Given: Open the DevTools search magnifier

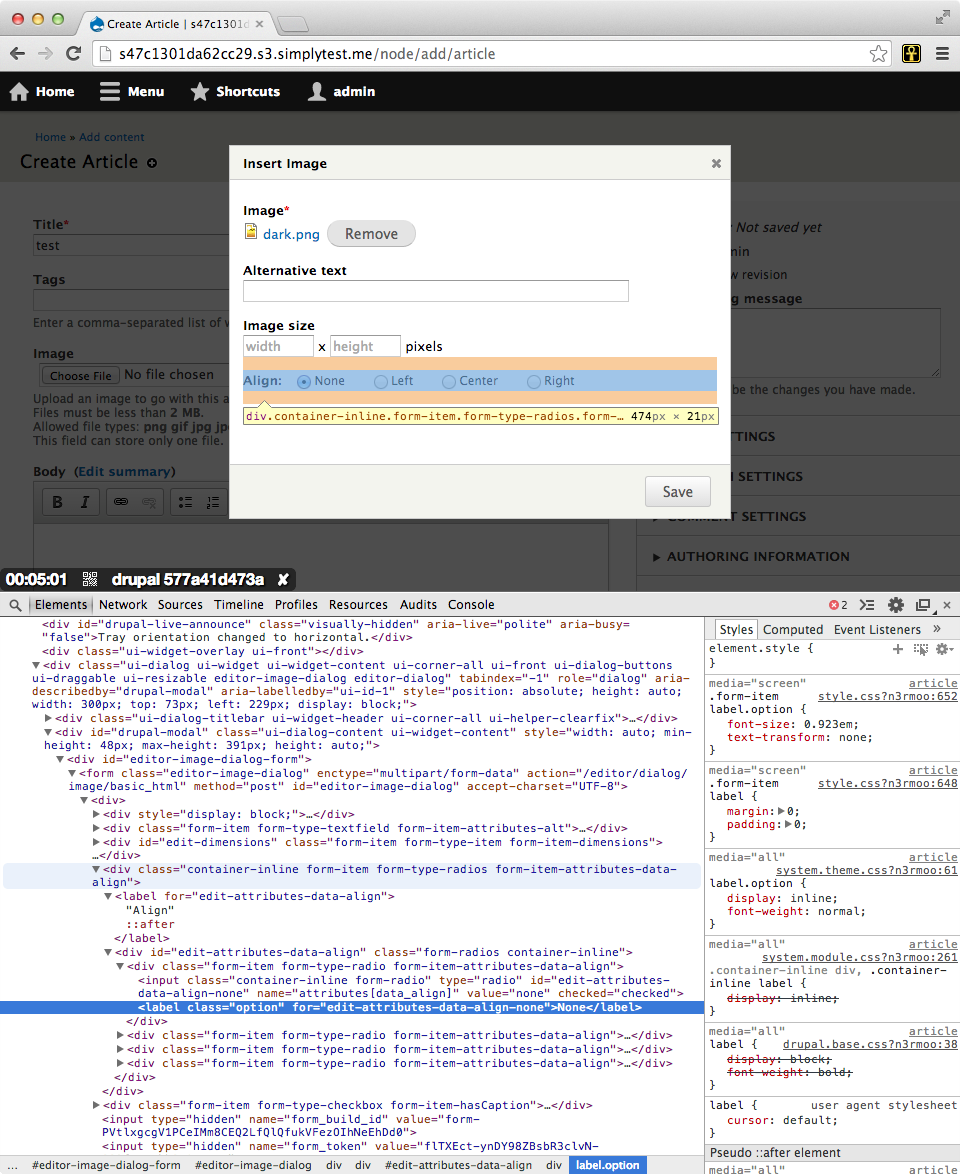Looking at the screenshot, I should pos(14,604).
